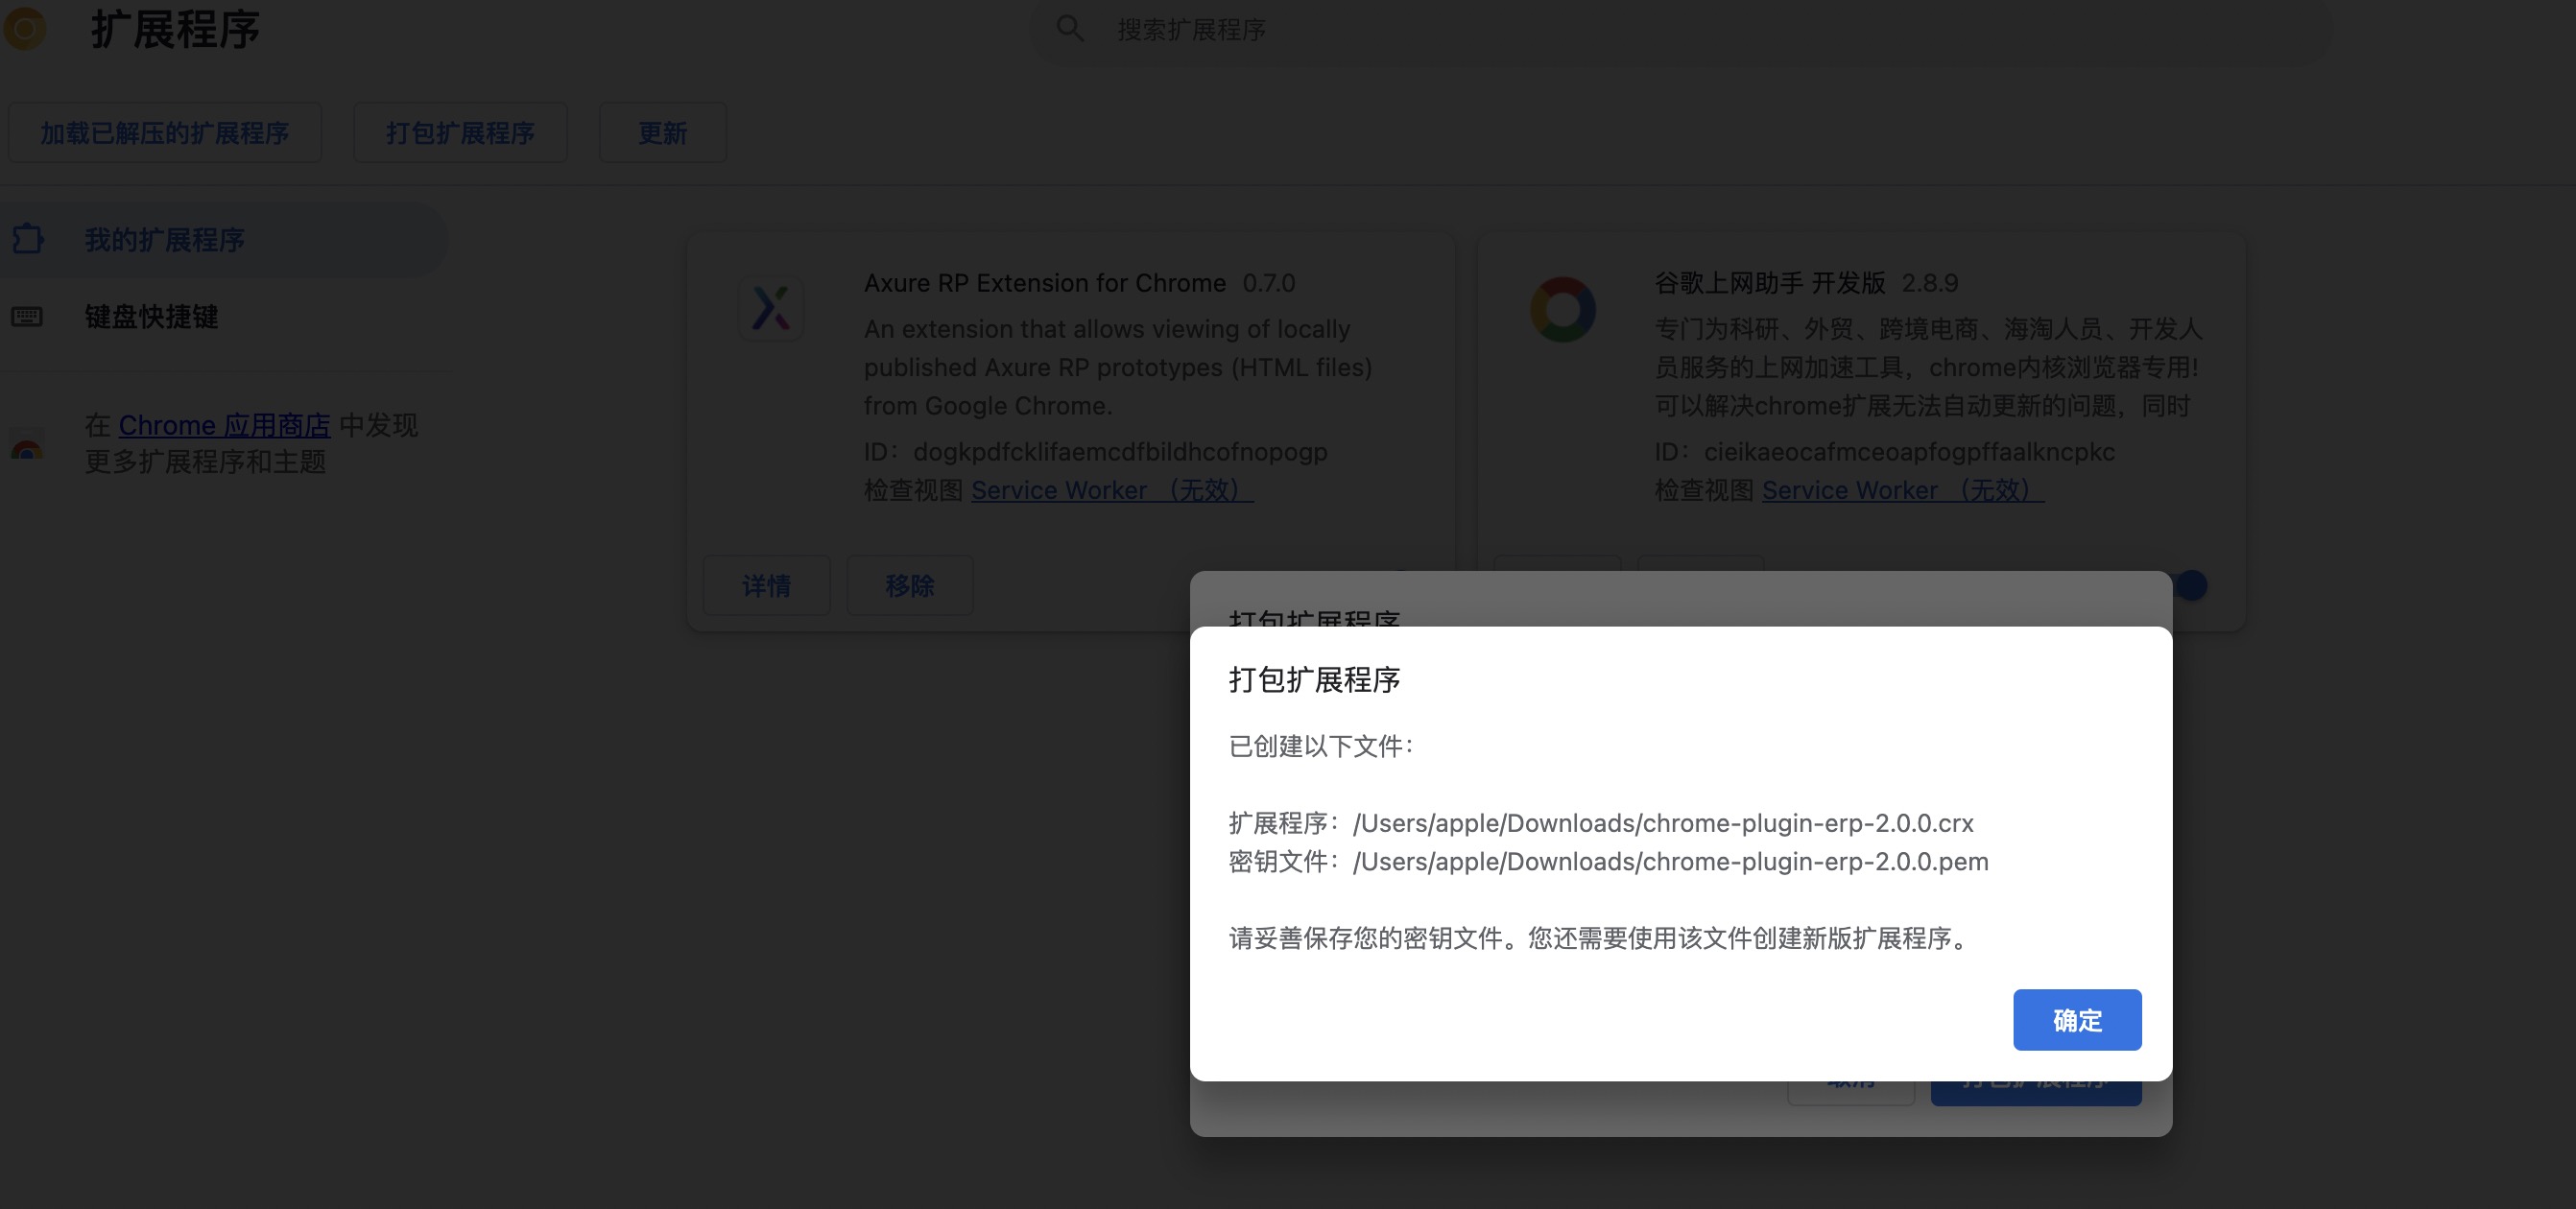Click 加载已解压的扩展程序 button
Screen dimensions: 2576x1209
[164, 132]
